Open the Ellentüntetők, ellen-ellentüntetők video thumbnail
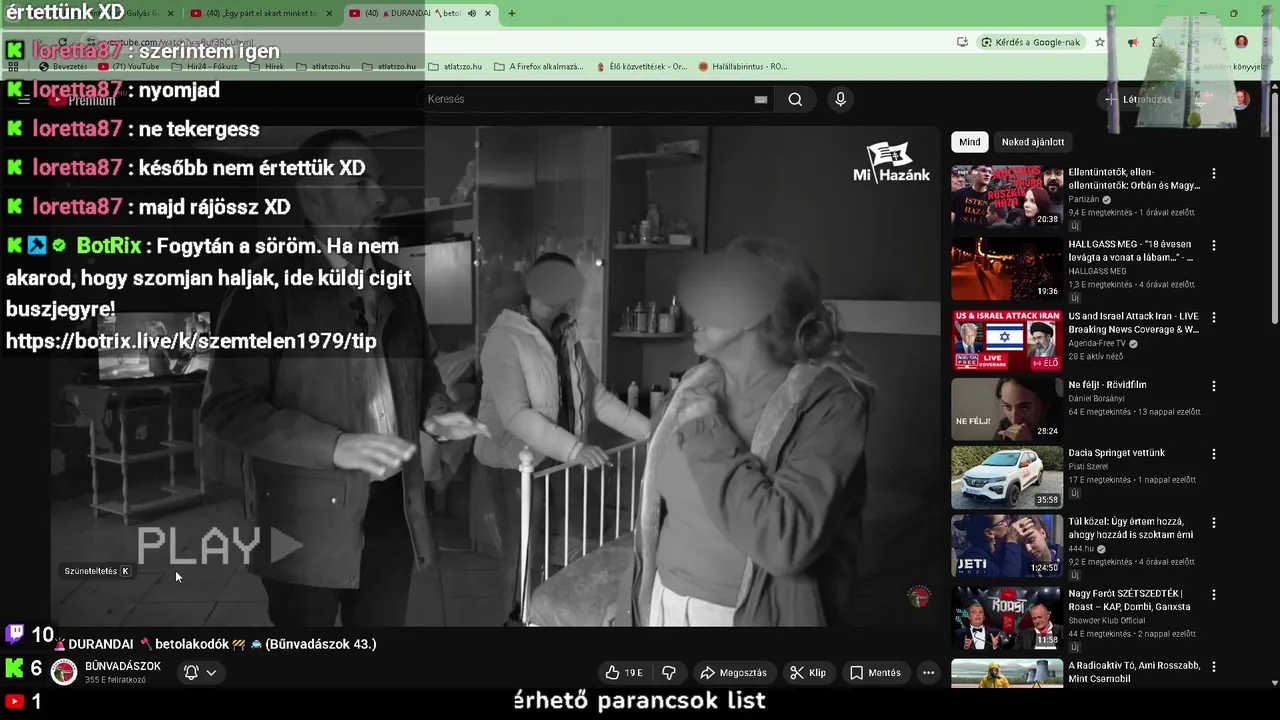 1007,196
